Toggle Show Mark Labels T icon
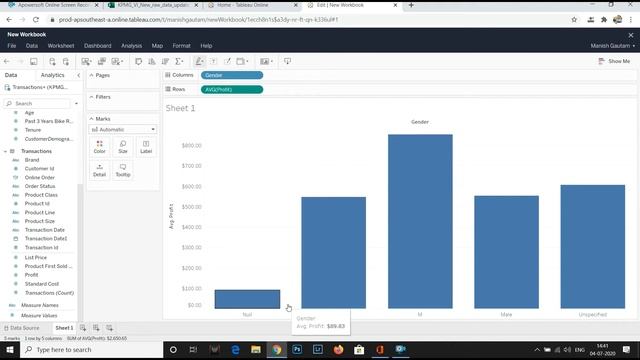Screen dimensions: 640x360 (x=213, y=61)
